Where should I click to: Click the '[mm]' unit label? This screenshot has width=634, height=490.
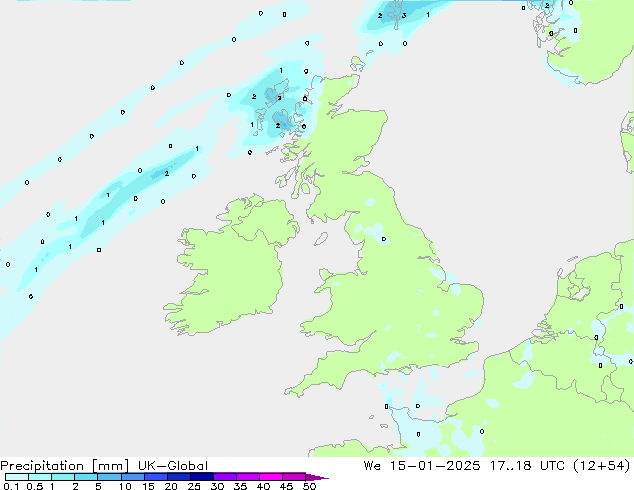[x=110, y=466]
